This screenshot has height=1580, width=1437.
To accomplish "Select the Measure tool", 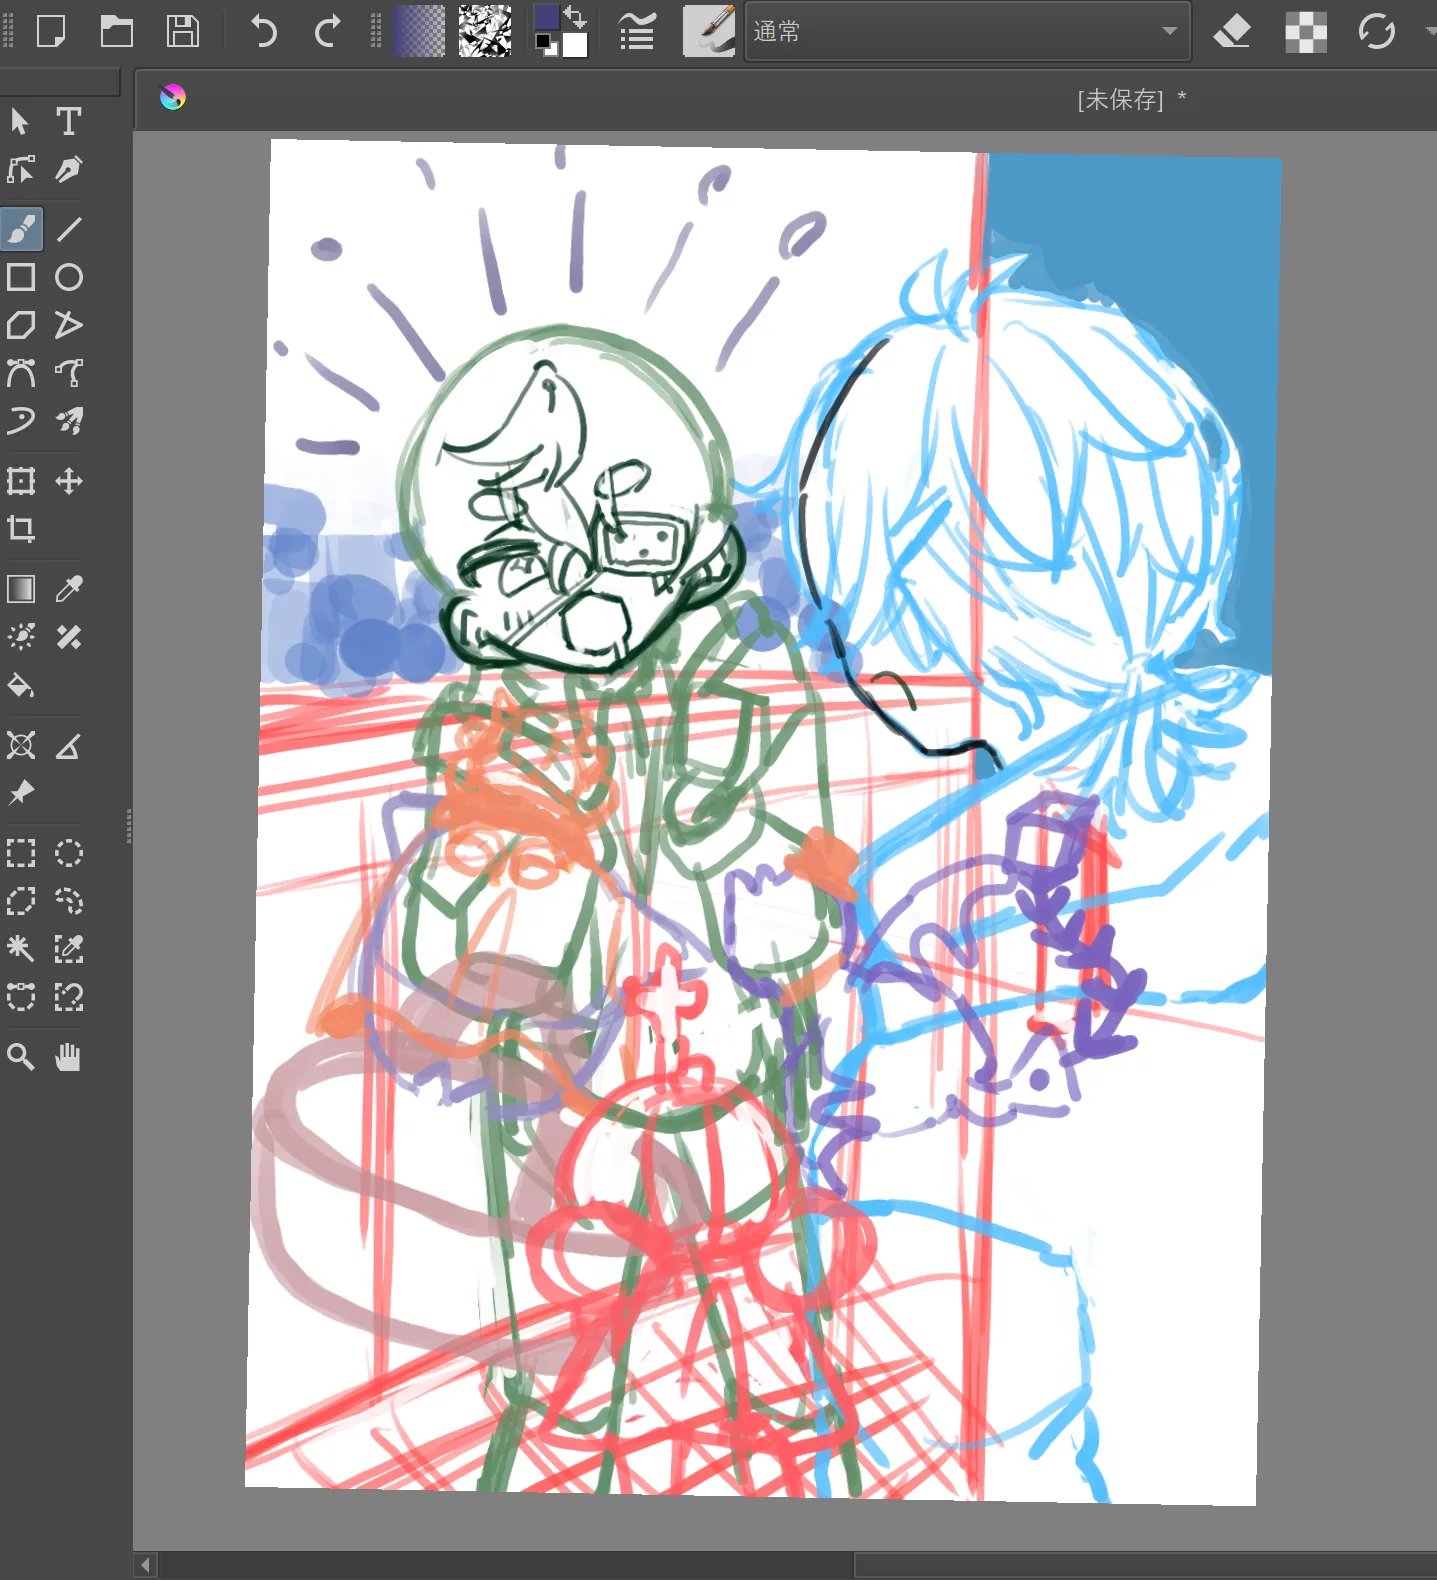I will click(x=69, y=745).
